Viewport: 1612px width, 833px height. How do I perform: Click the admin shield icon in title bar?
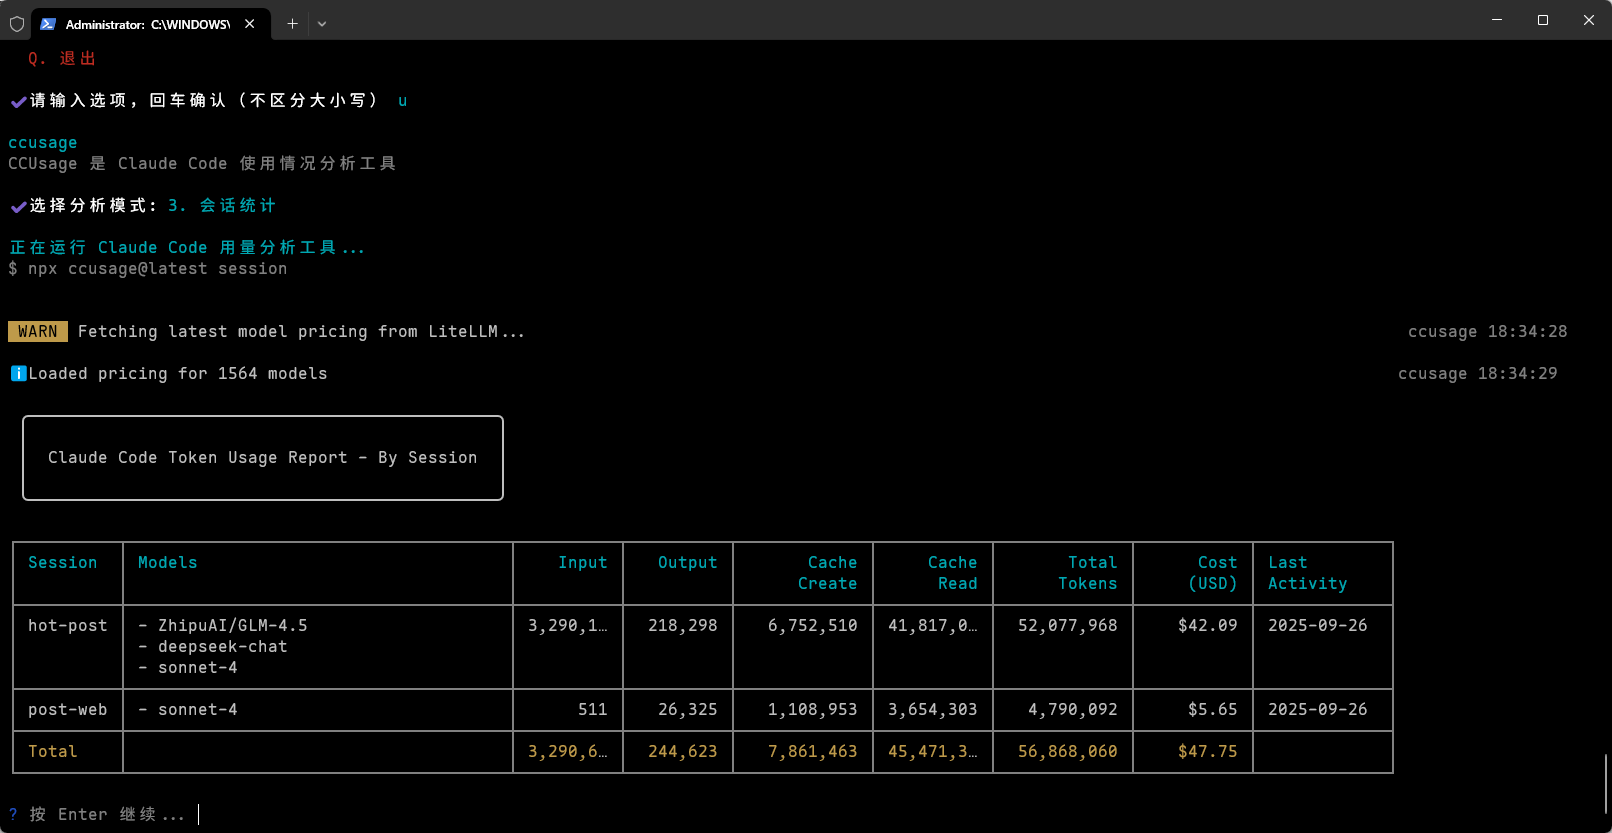tap(17, 24)
